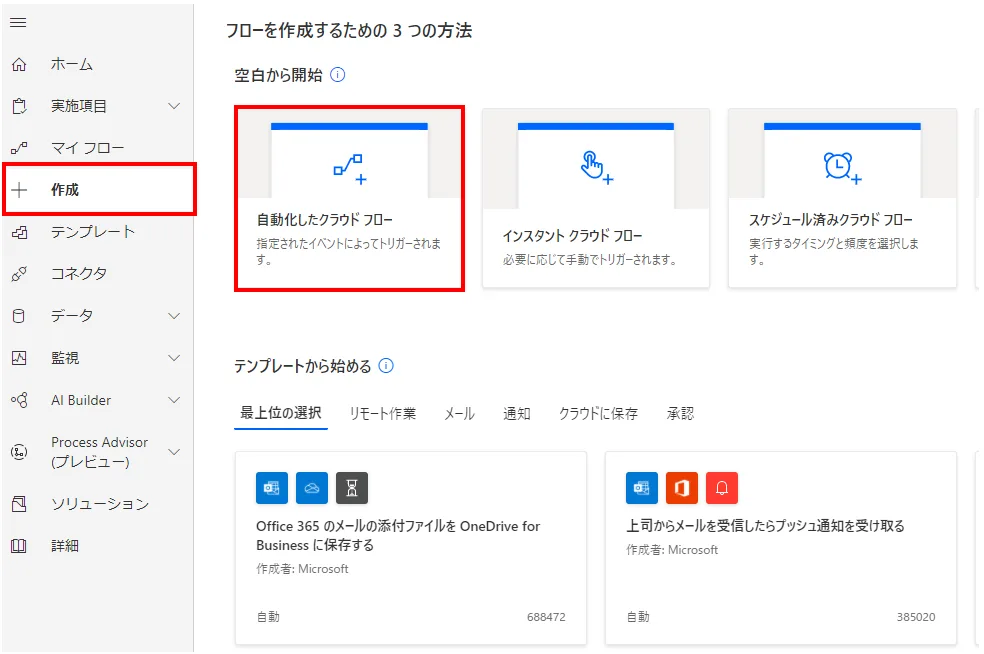
Task: Open マイ フロー from the sidebar
Action: (87, 148)
